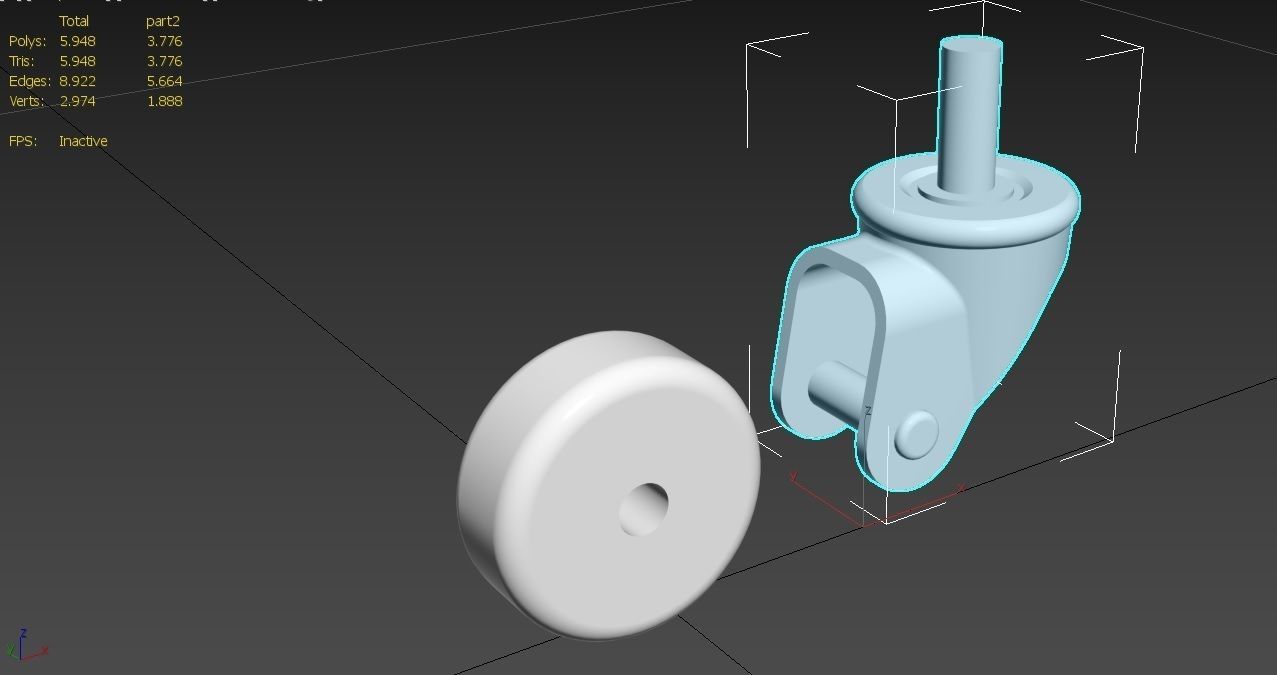
Task: Click the part2 verts value 1.888
Action: [164, 101]
